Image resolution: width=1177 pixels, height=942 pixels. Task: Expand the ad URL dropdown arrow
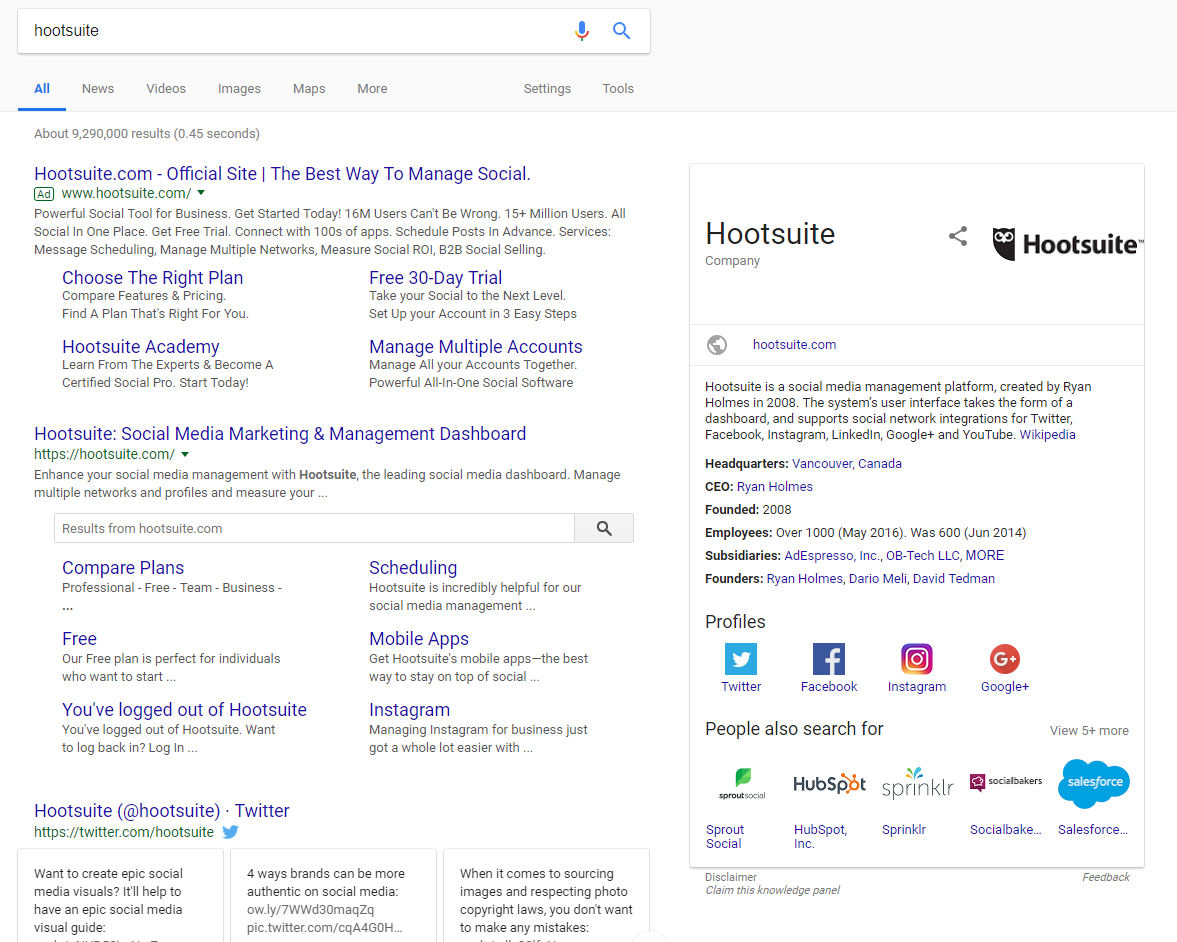(x=201, y=193)
